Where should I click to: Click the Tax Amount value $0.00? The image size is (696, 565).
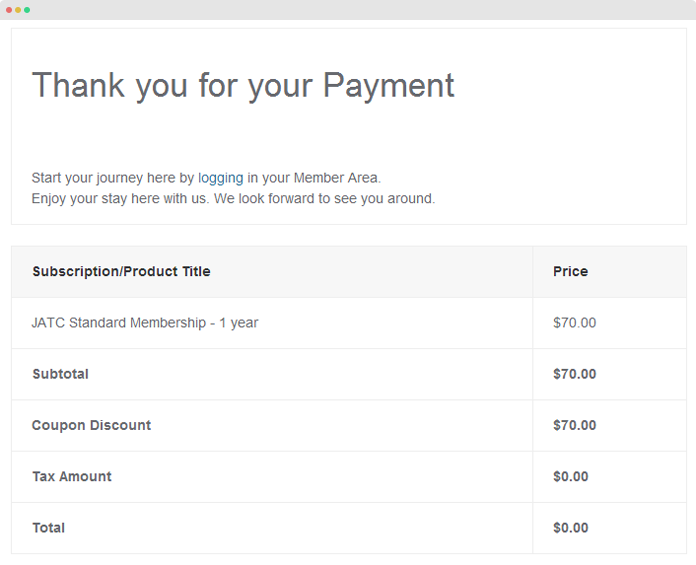570,477
